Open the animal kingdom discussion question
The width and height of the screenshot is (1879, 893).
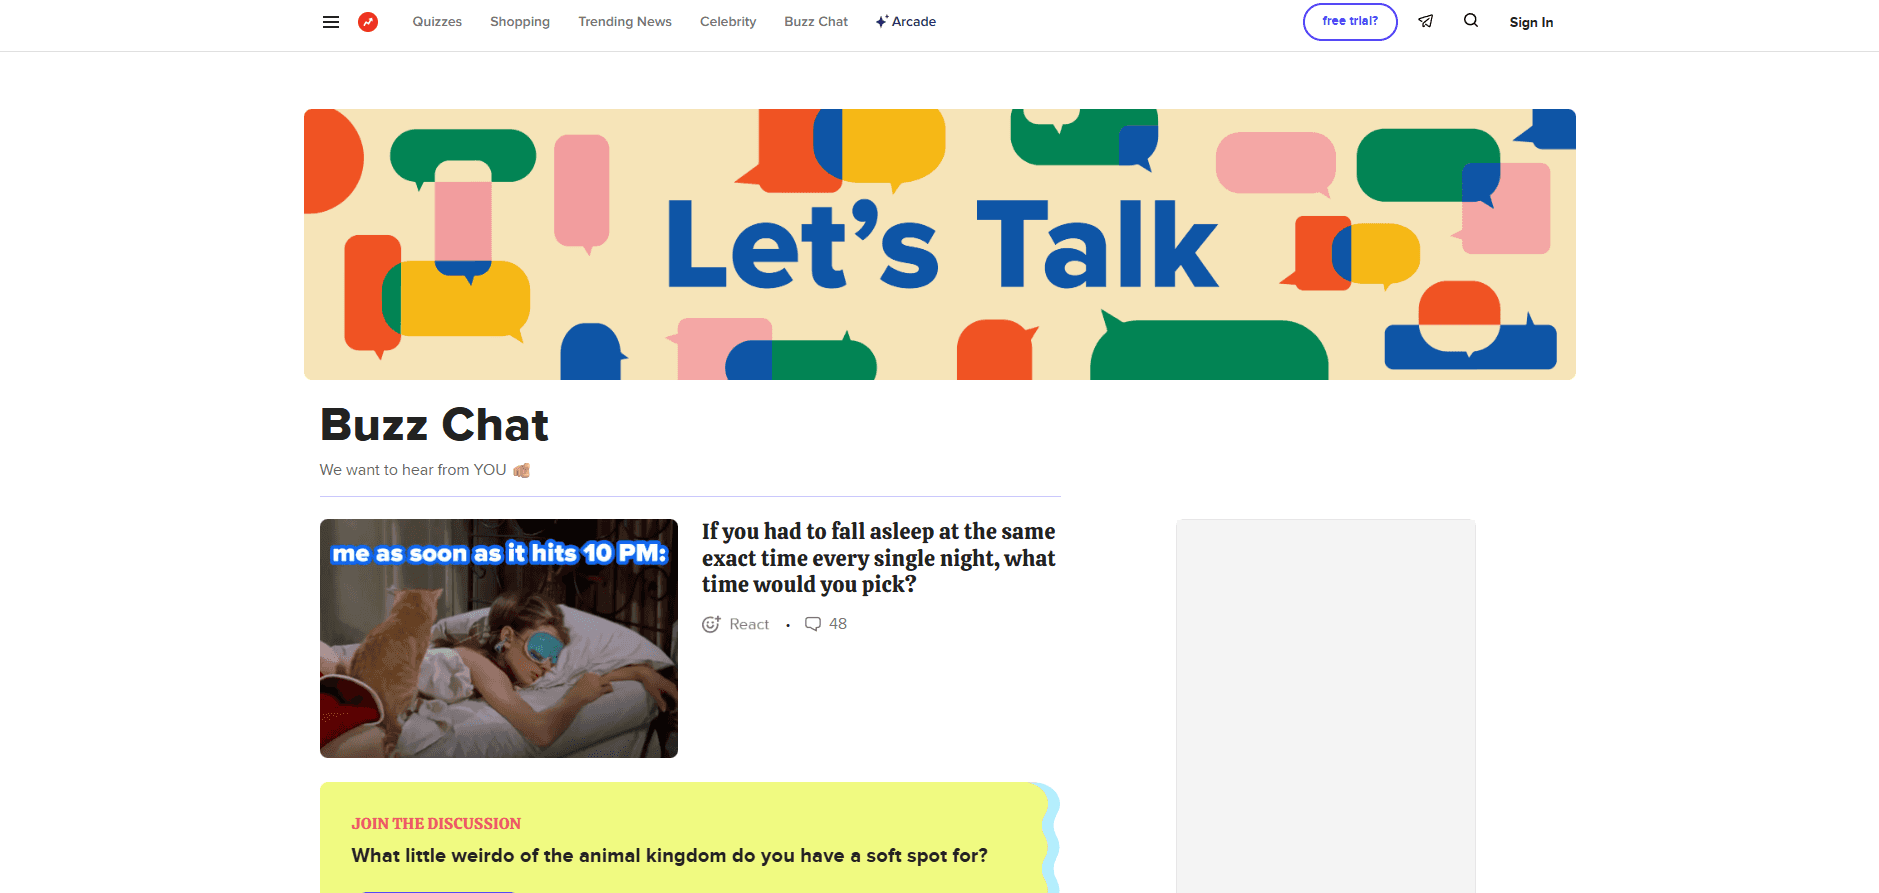coord(670,856)
